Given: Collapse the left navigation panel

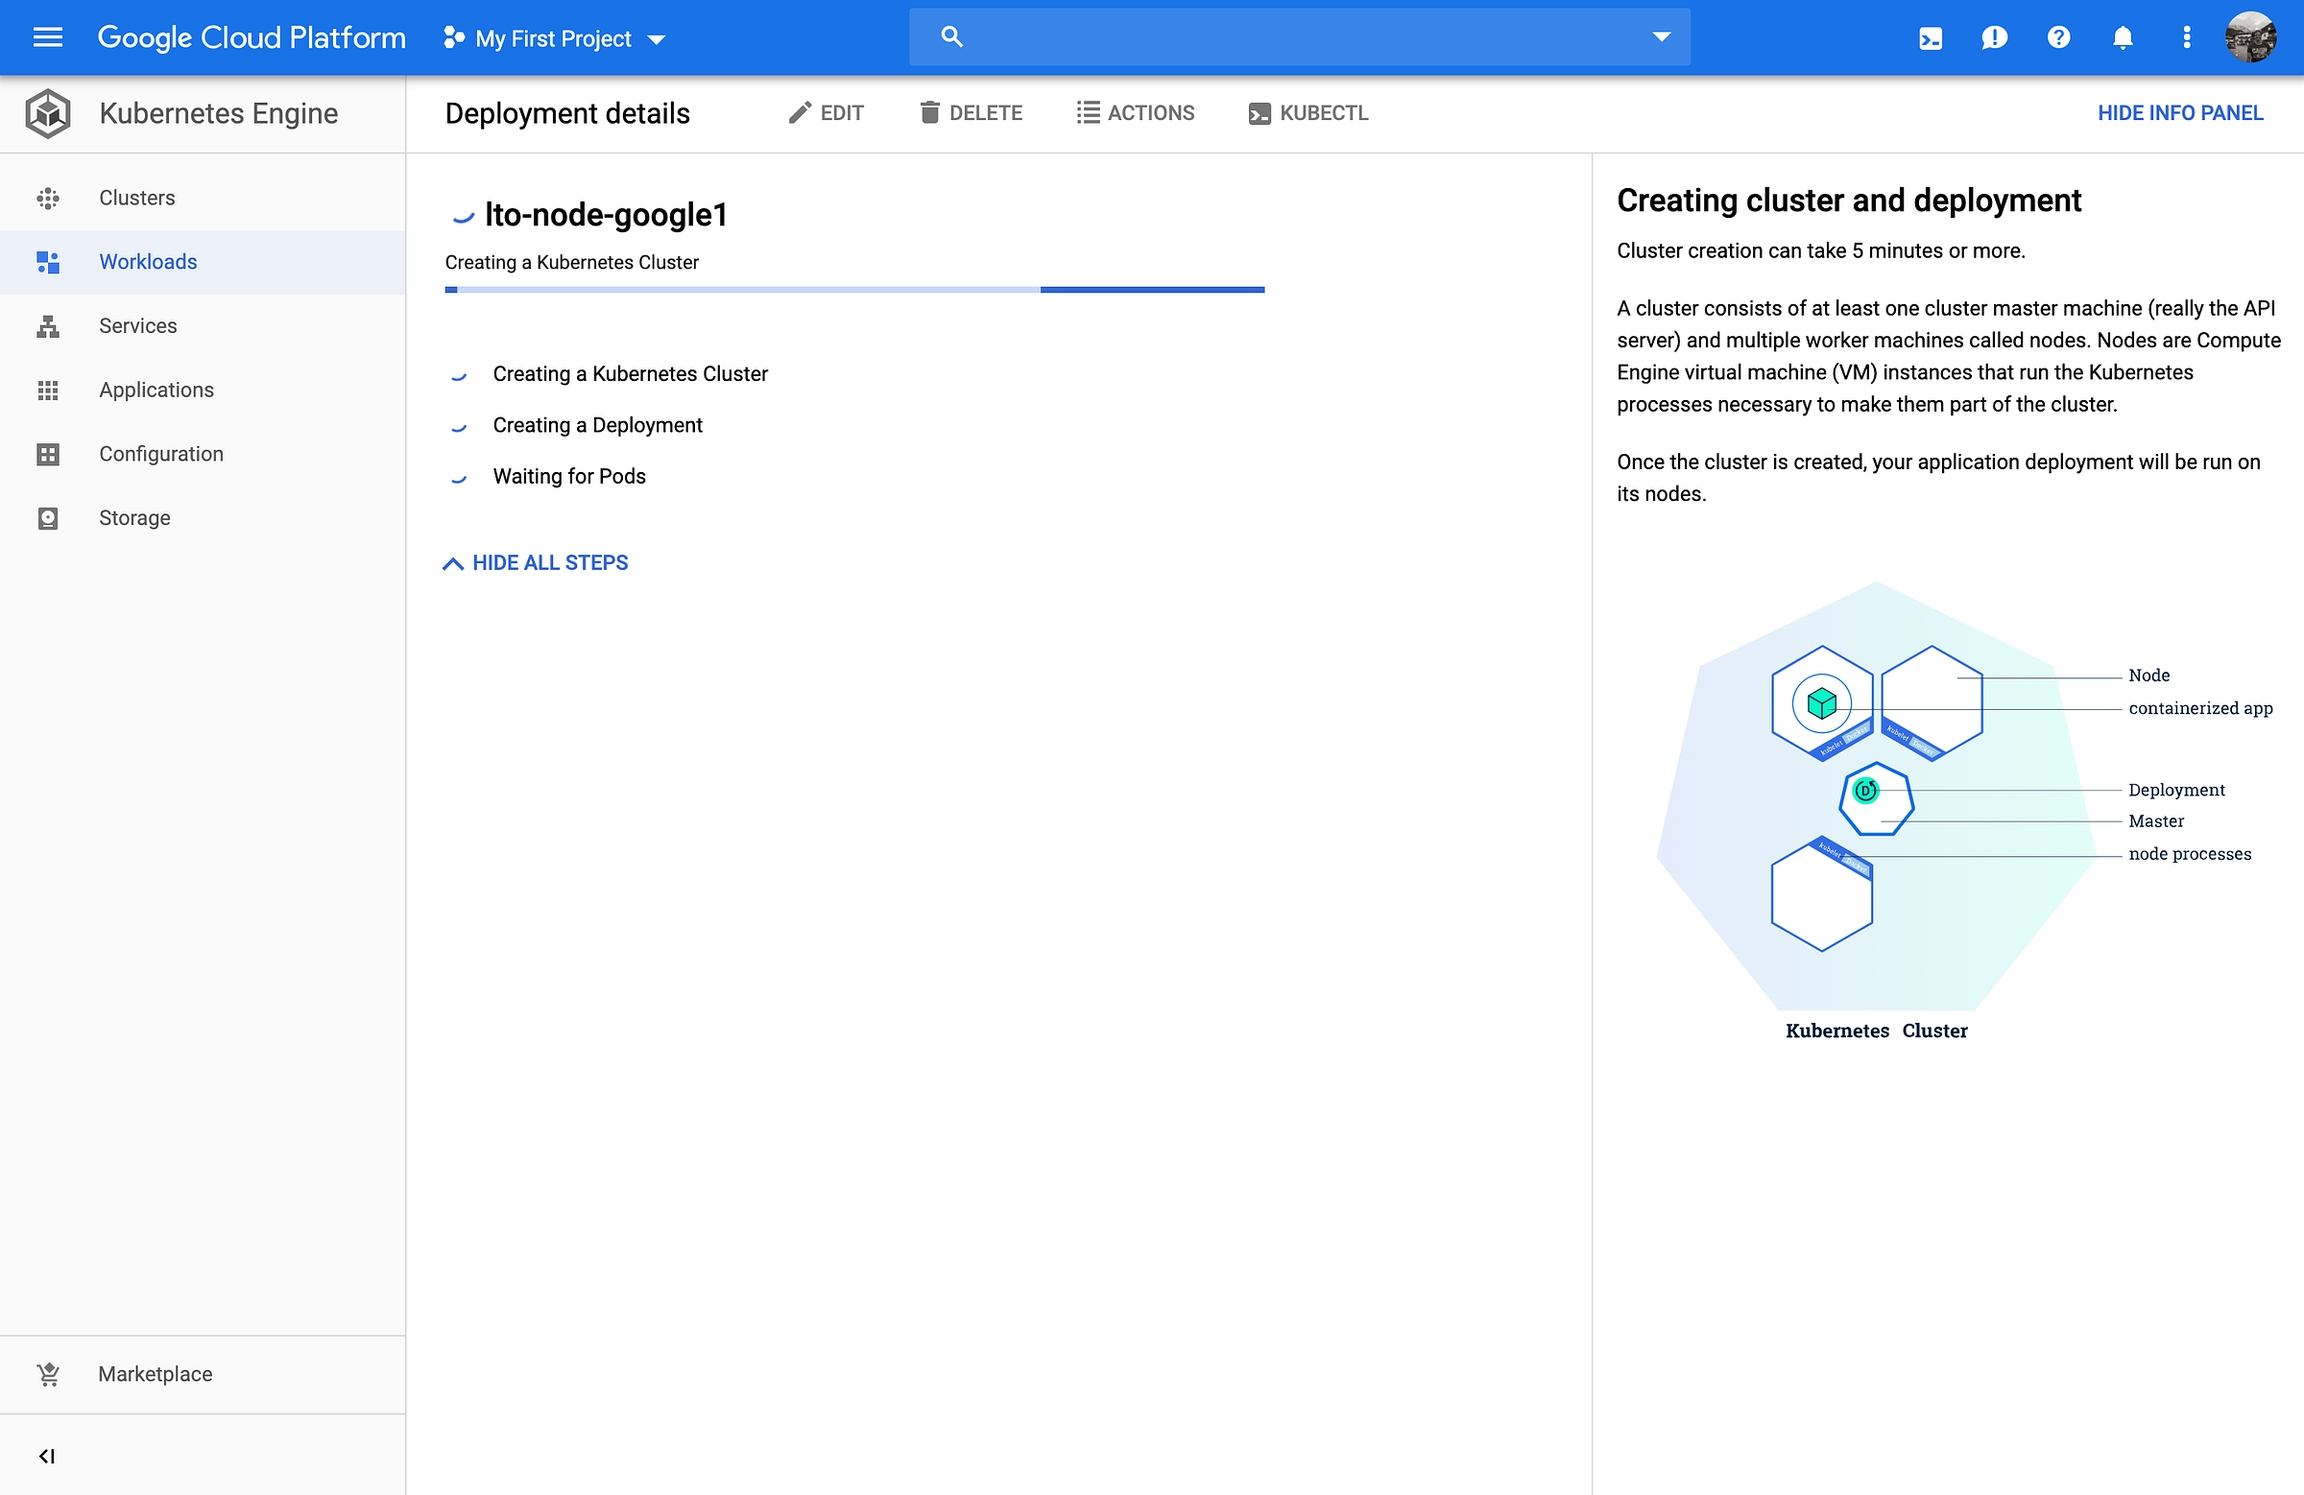Looking at the screenshot, I should pyautogui.click(x=46, y=1456).
